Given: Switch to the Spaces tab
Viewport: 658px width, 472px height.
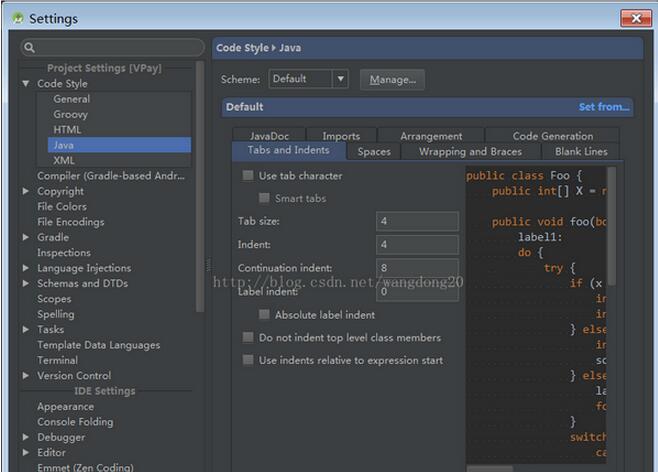Looking at the screenshot, I should pyautogui.click(x=374, y=151).
